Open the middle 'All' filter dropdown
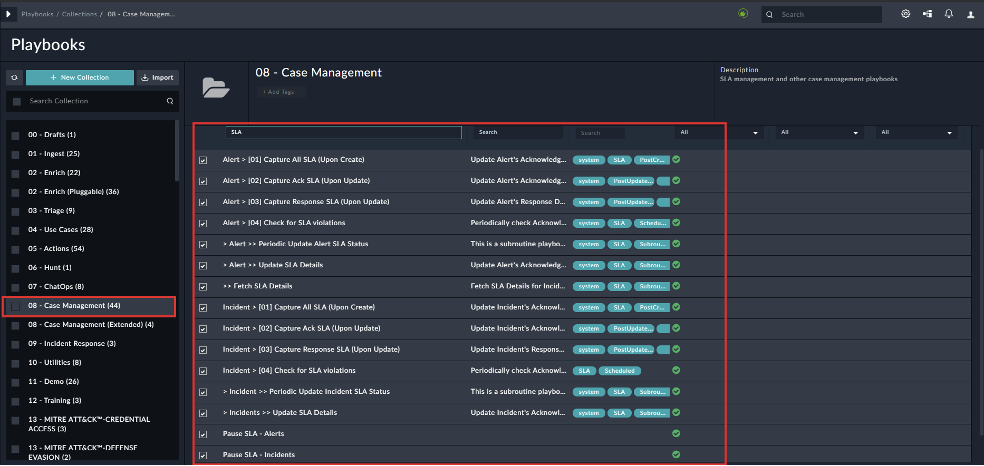This screenshot has height=466, width=984. (x=818, y=132)
